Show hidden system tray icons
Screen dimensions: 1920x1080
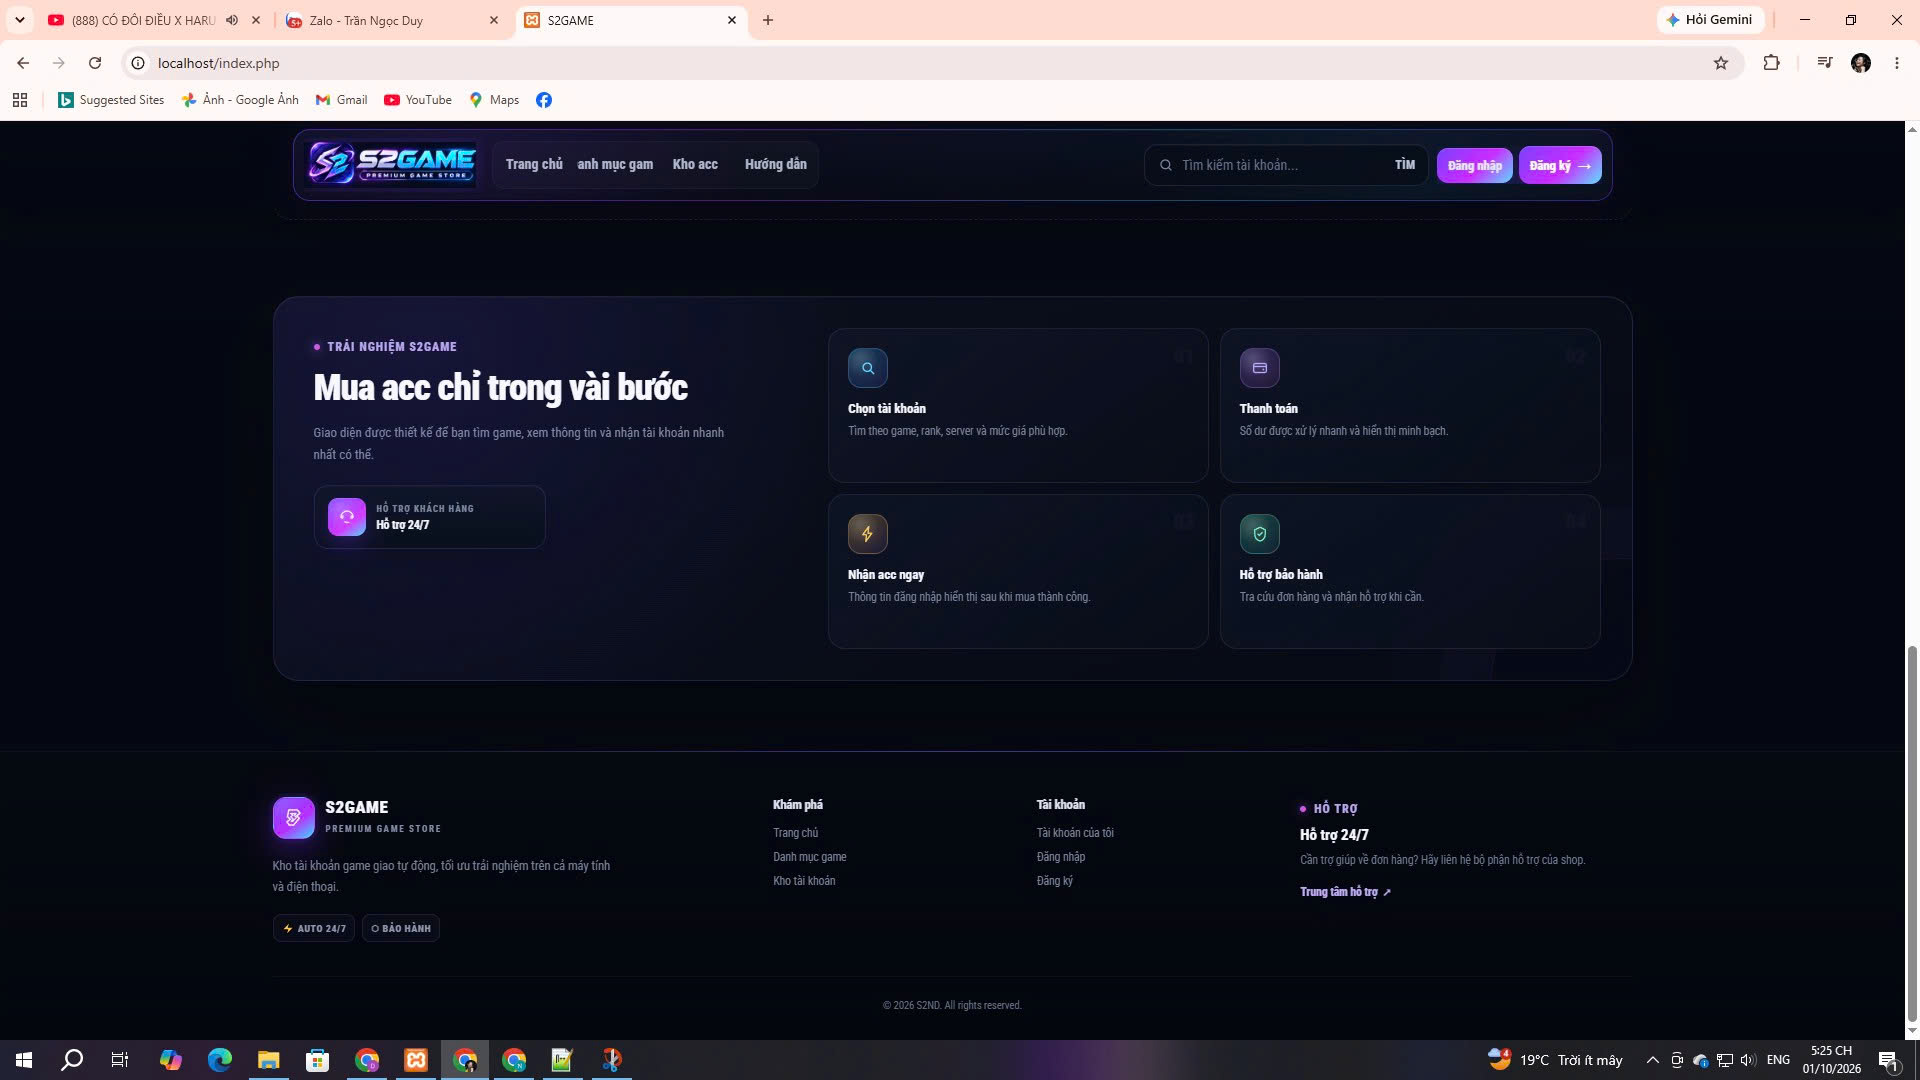pyautogui.click(x=1652, y=1060)
